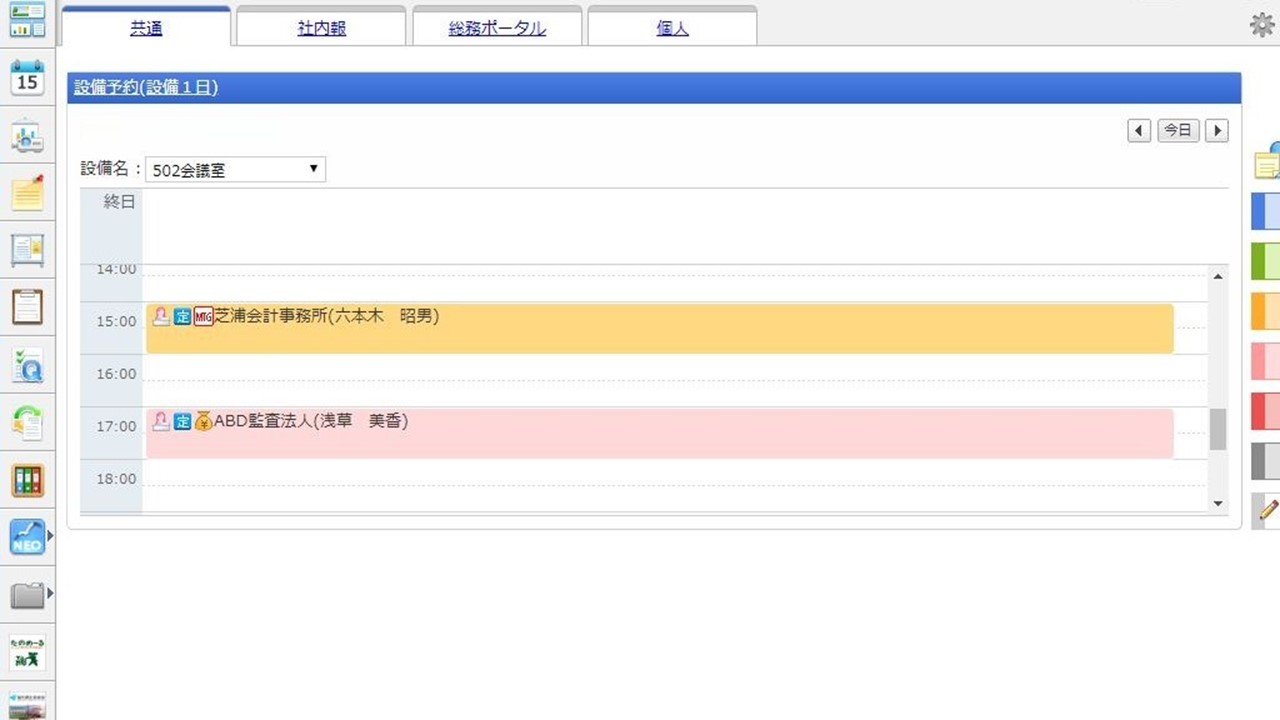Open the clipboard icon in sidebar

tap(27, 307)
